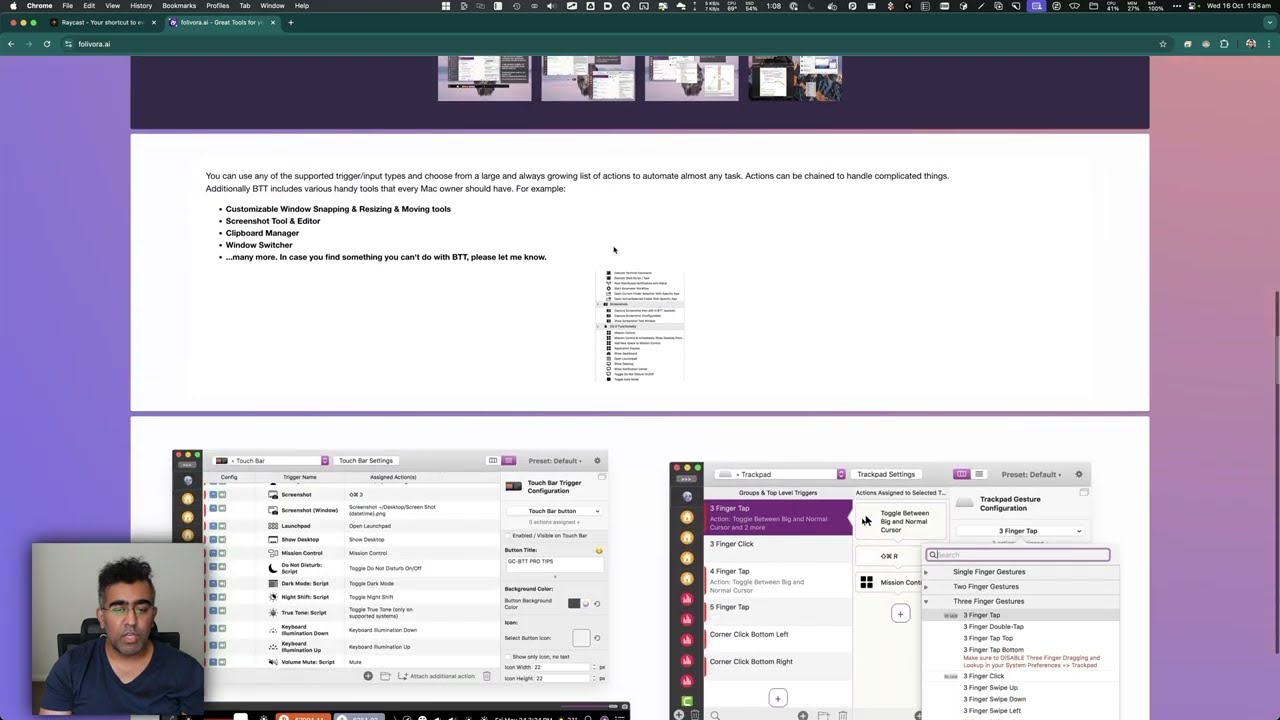Select the purple list view toggle in the Touch Bar screenshot
The width and height of the screenshot is (1280, 720).
point(508,461)
